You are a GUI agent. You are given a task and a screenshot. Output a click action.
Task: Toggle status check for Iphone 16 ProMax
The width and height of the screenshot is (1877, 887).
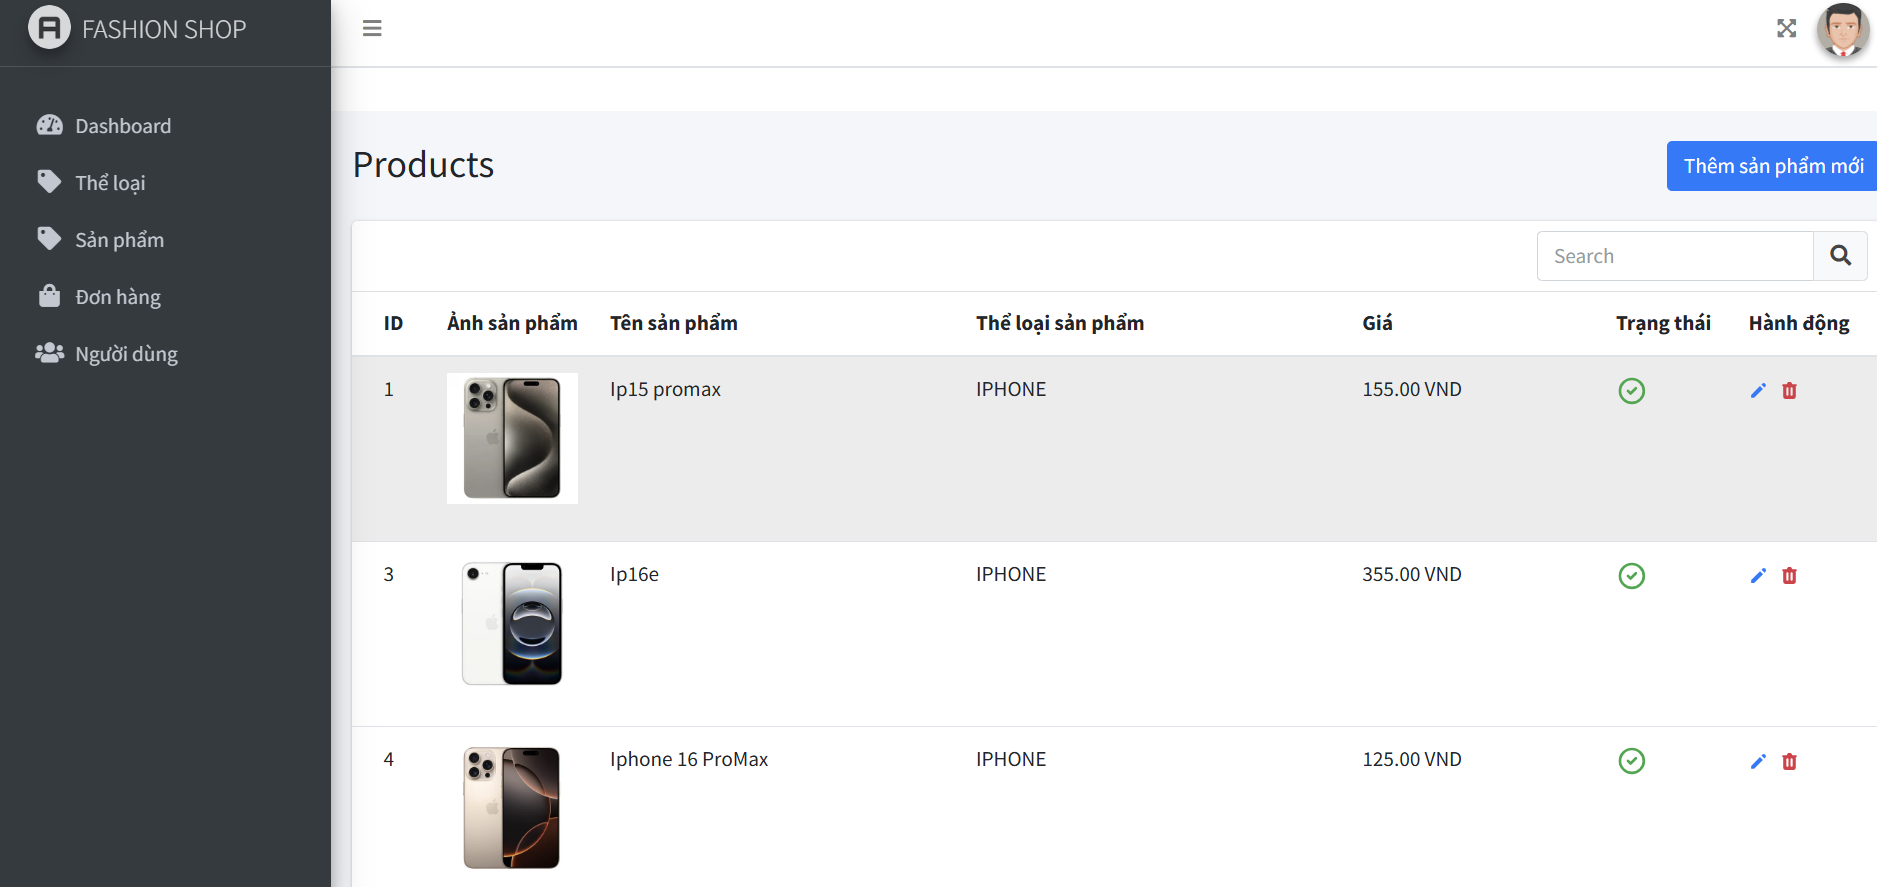[x=1631, y=761]
